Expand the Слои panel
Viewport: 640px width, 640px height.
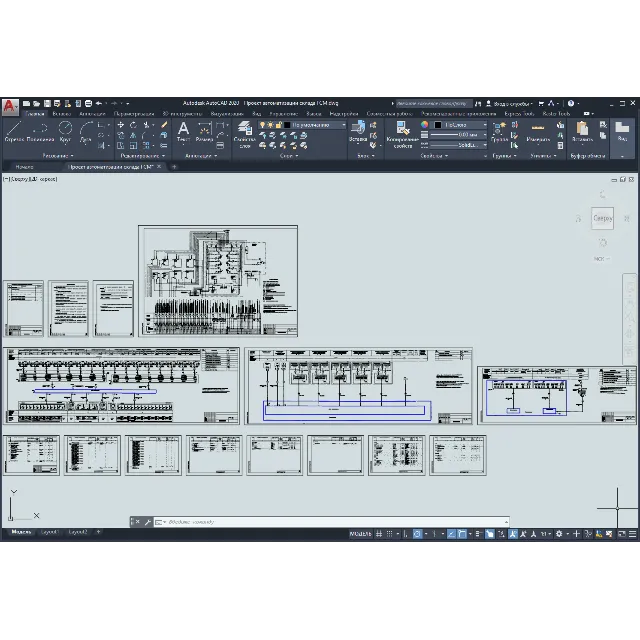click(x=289, y=156)
